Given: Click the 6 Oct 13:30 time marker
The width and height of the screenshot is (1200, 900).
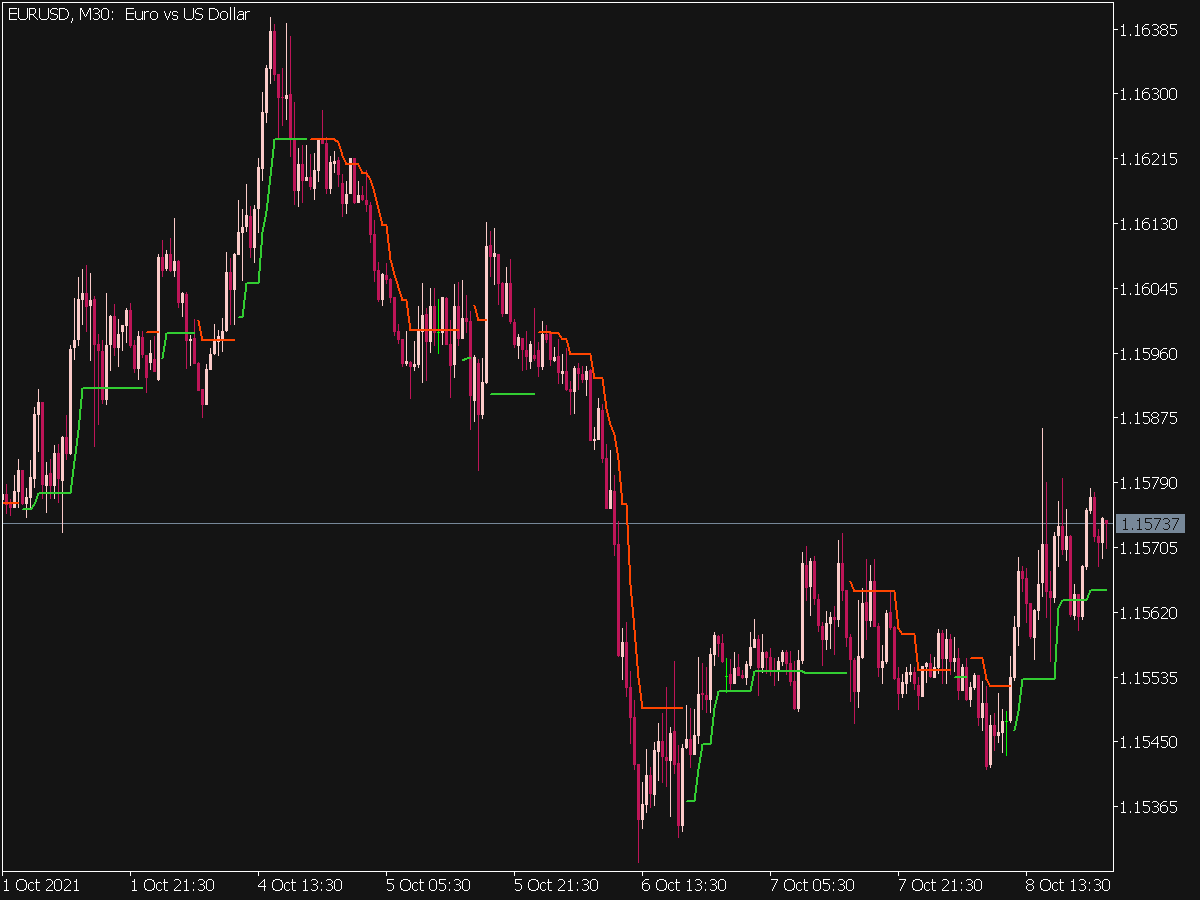Looking at the screenshot, I should tap(684, 885).
